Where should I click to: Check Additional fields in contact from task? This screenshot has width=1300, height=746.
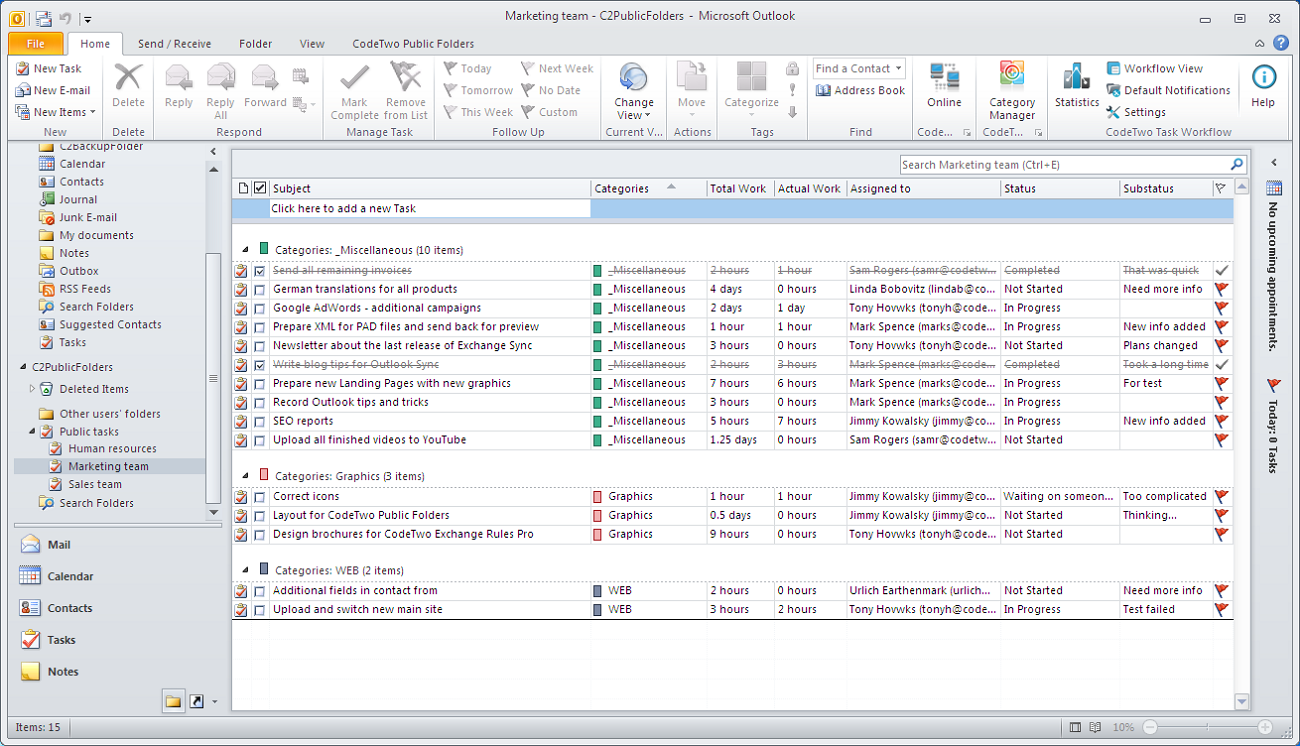pos(260,590)
